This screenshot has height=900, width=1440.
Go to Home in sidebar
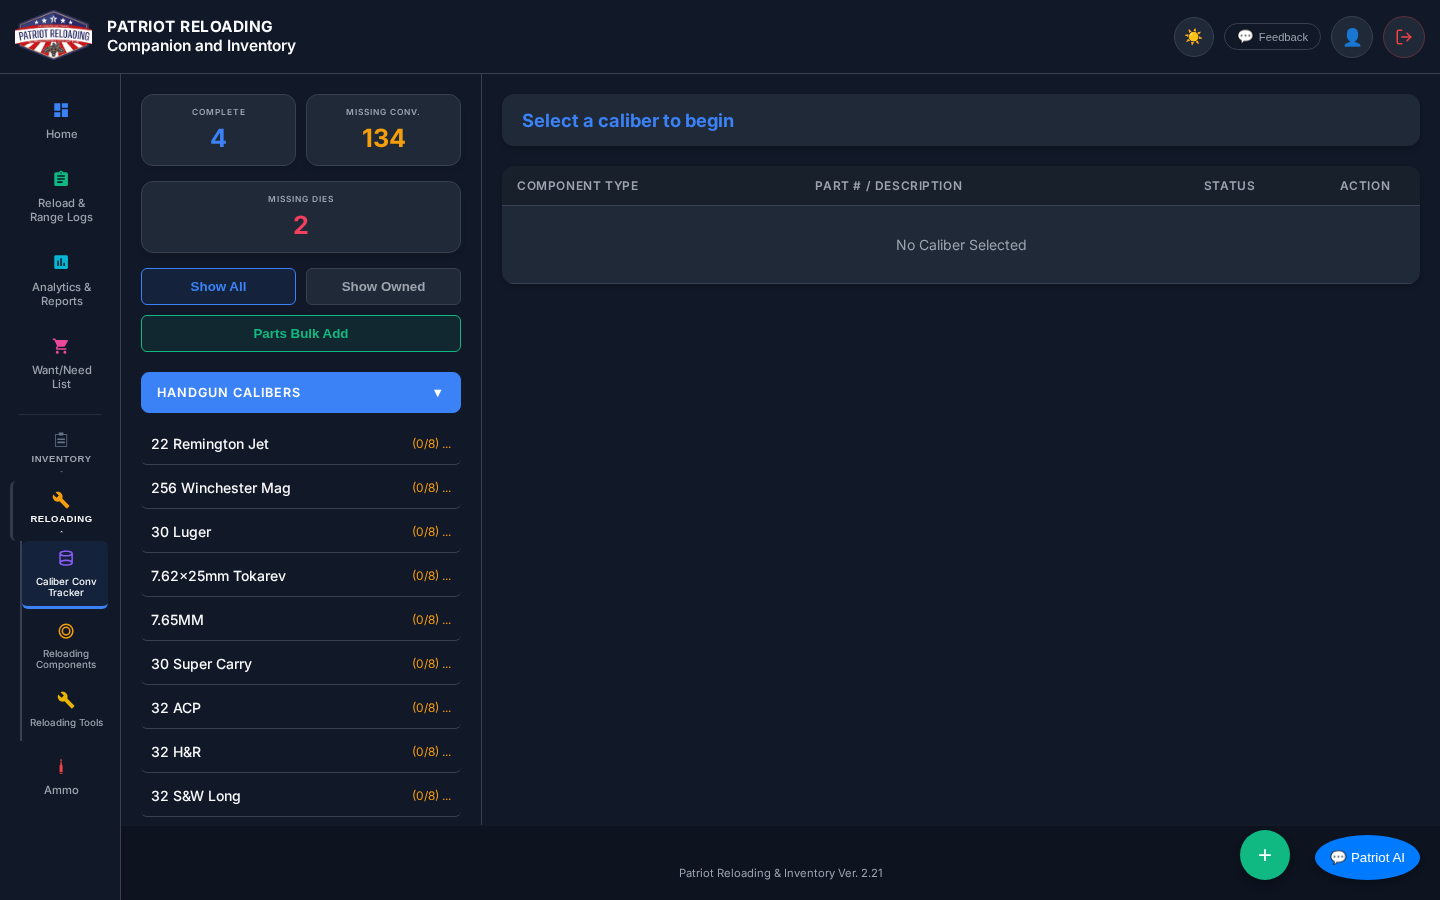click(61, 121)
